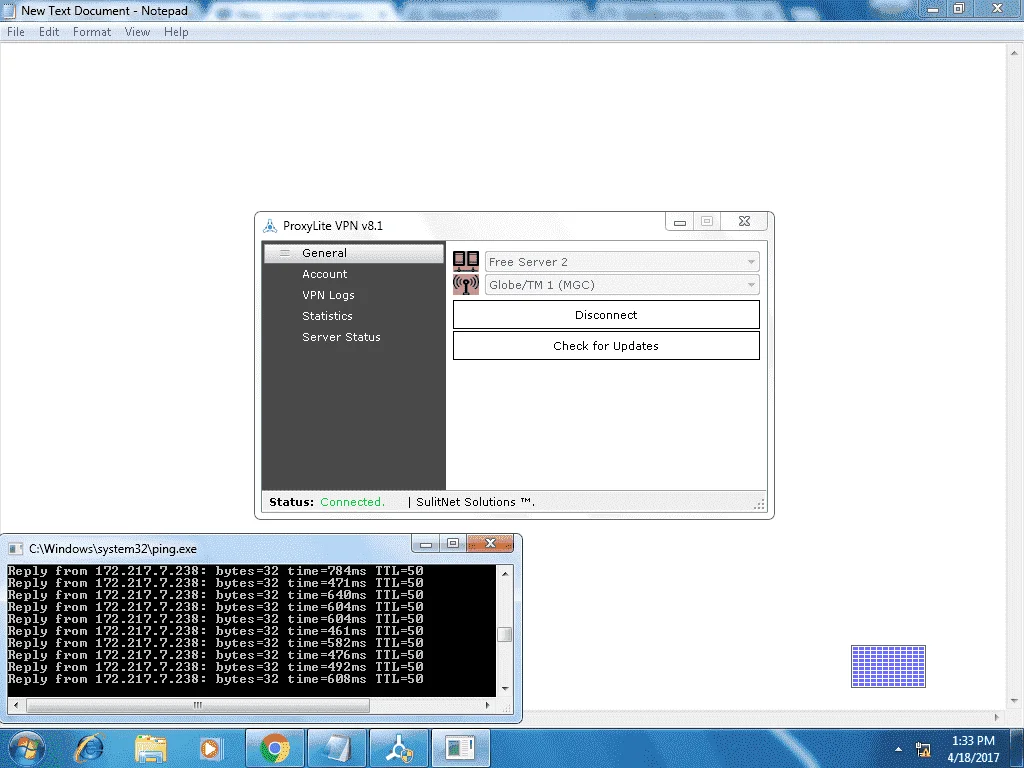This screenshot has height=768, width=1024.
Task: Open Windows Explorer folder taskbar icon
Action: [x=151, y=748]
